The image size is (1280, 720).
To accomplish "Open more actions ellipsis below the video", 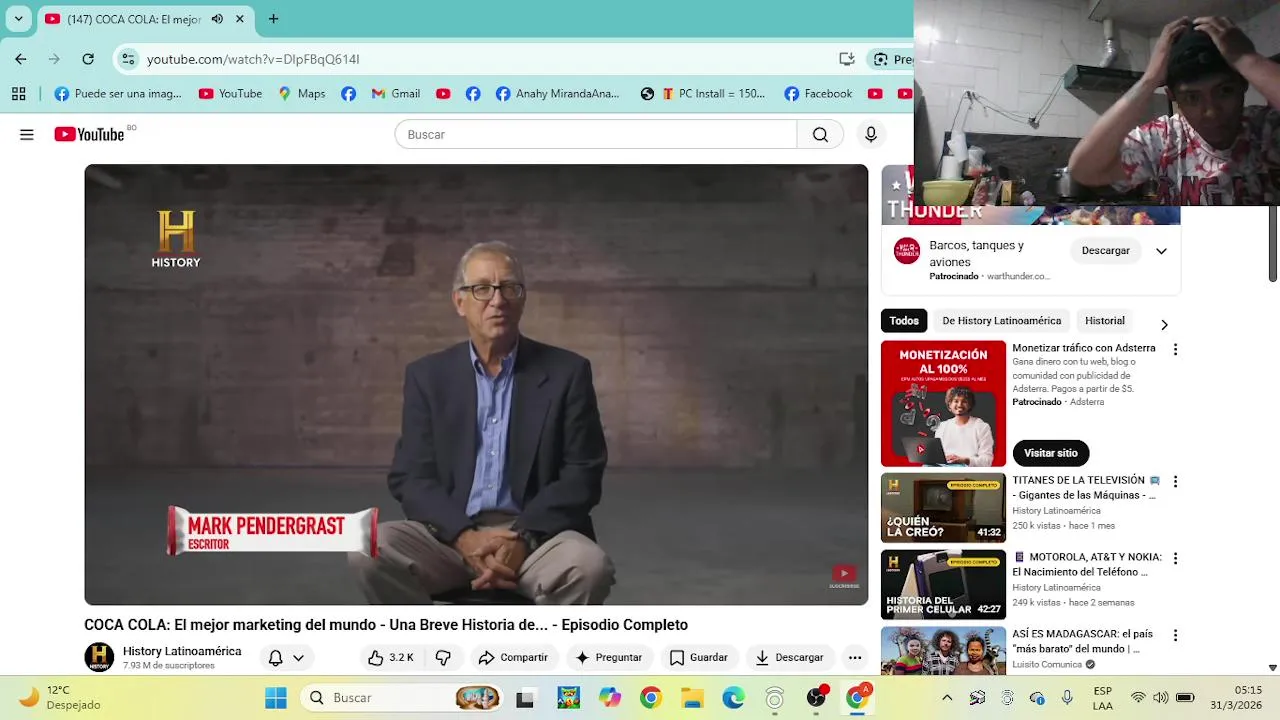I will tap(855, 657).
